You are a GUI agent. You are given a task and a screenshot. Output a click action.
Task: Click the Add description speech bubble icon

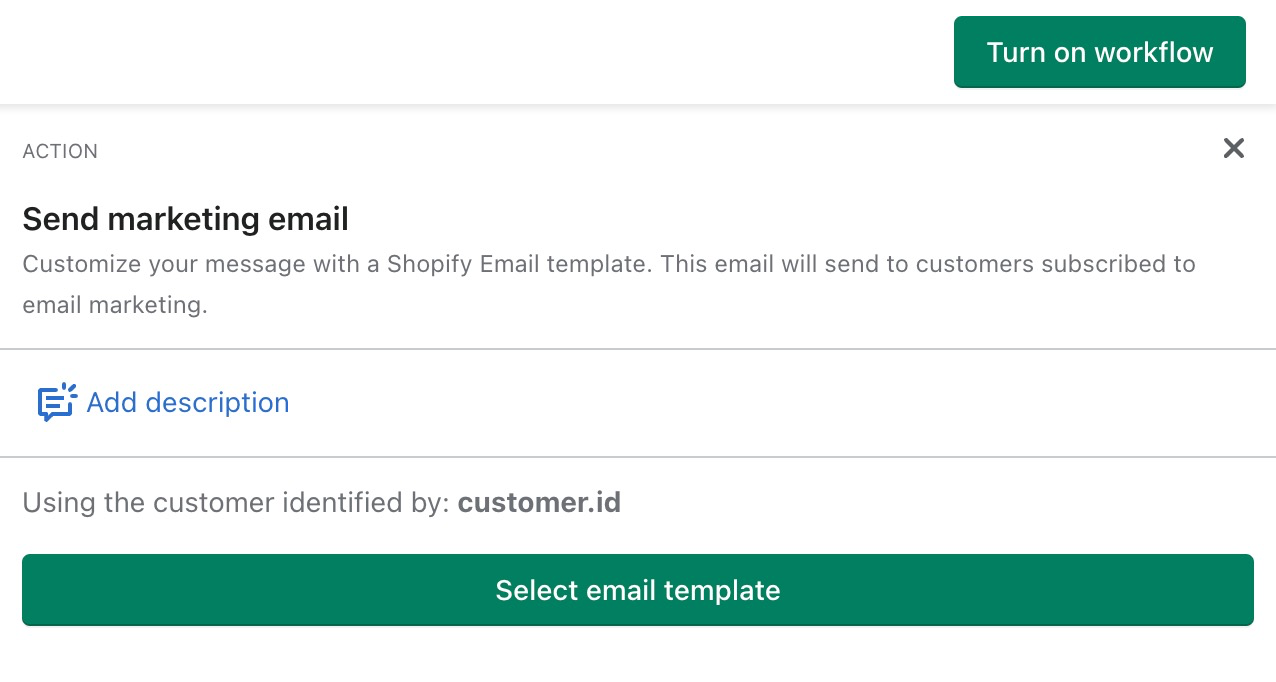coord(57,402)
